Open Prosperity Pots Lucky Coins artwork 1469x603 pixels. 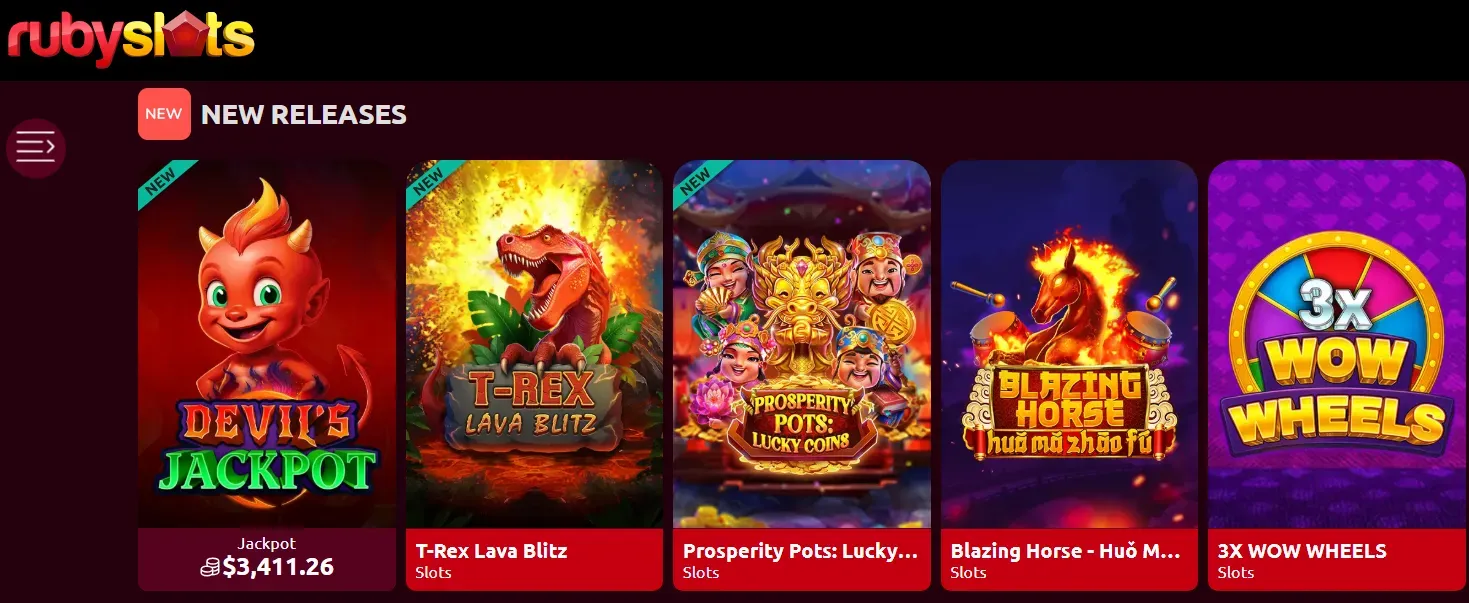(802, 344)
